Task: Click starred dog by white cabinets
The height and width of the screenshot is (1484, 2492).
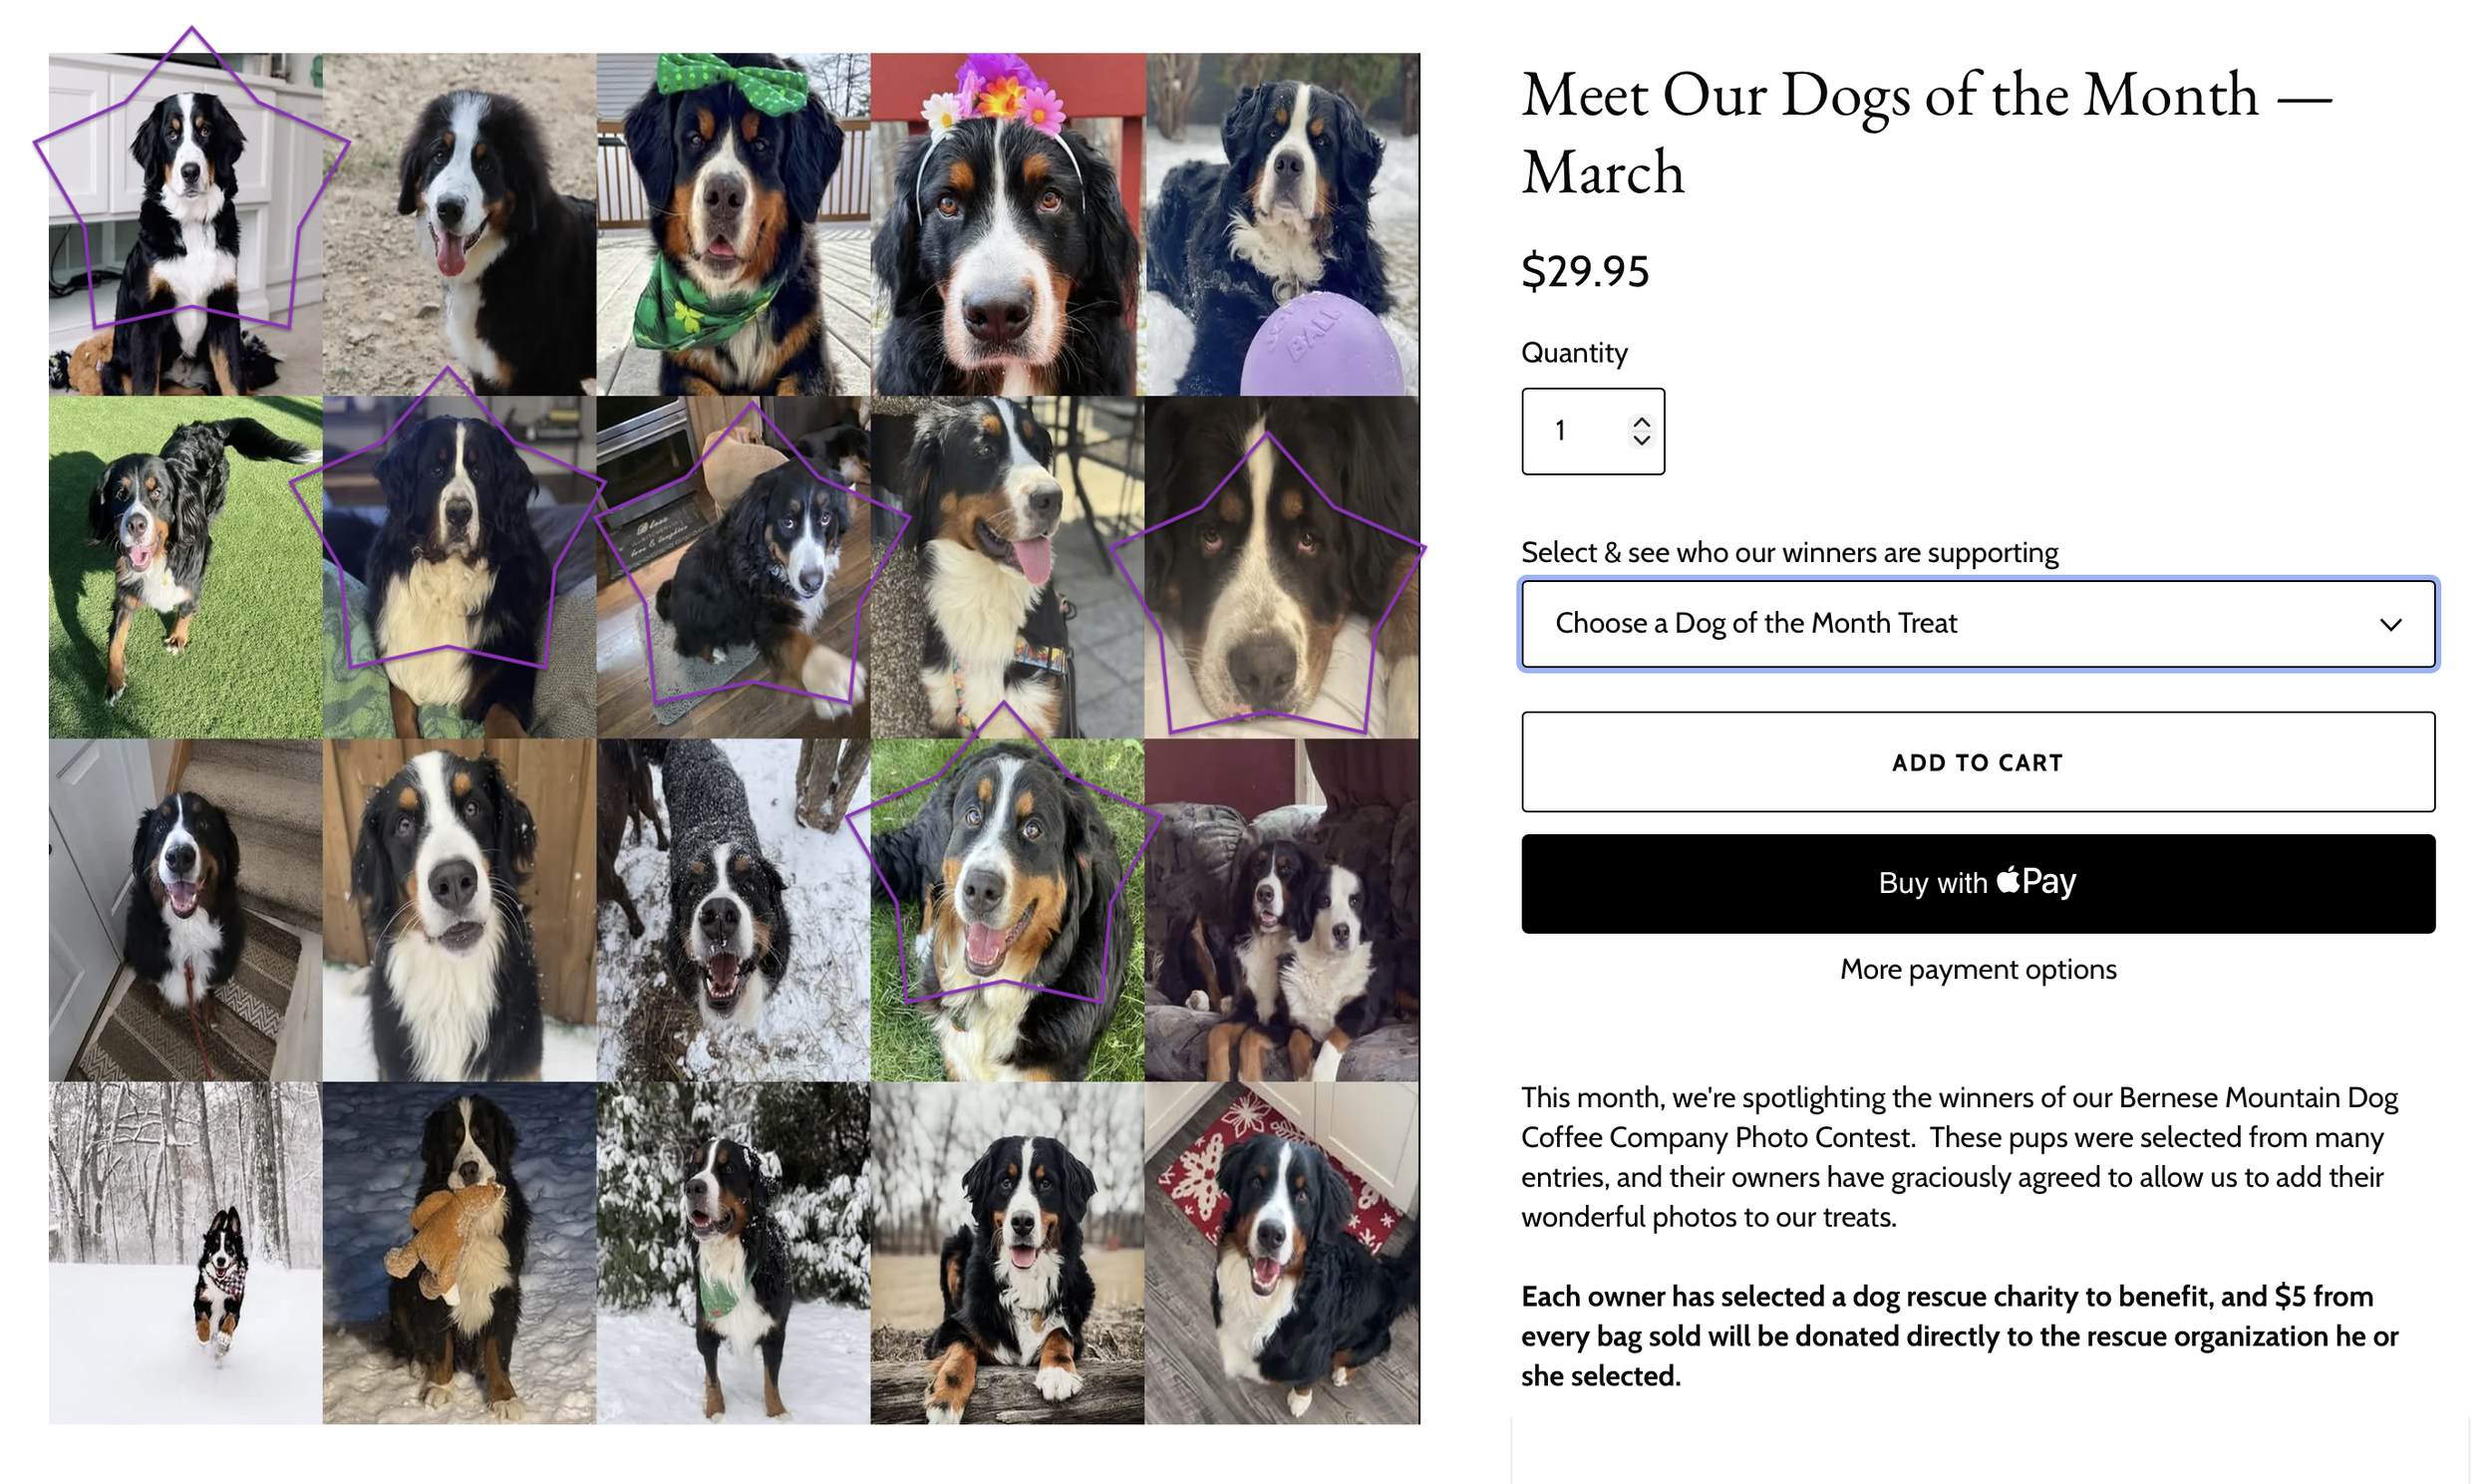Action: click(x=185, y=224)
